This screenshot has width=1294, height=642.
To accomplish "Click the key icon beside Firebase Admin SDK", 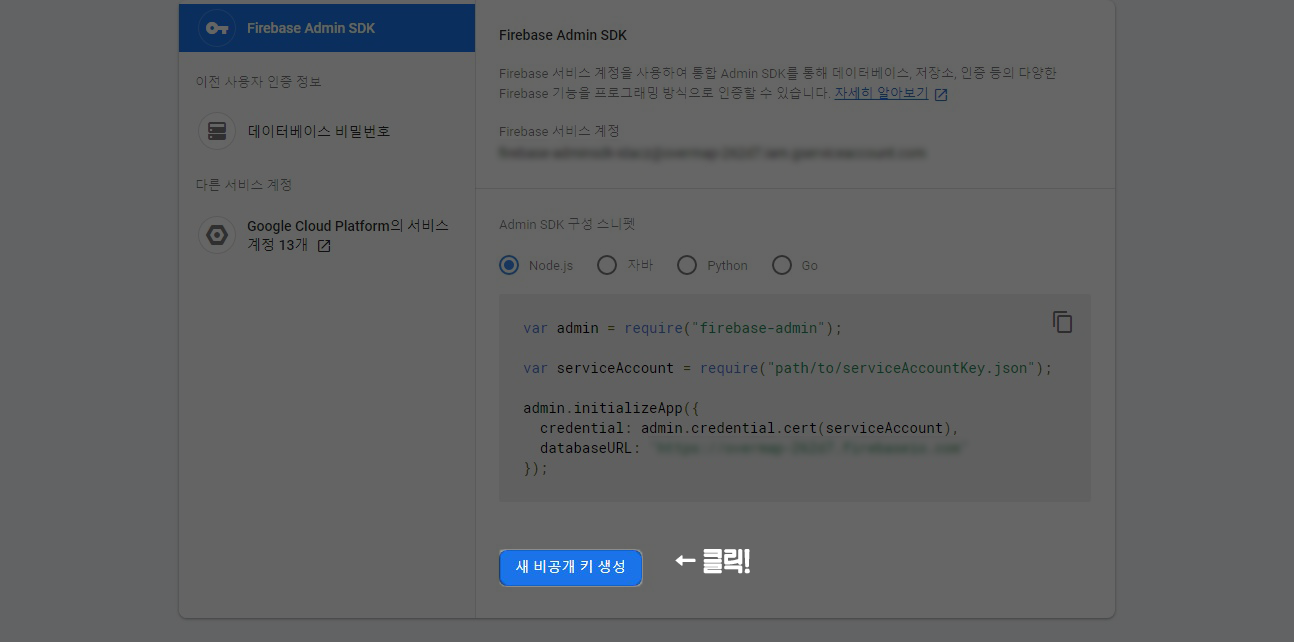I will tap(216, 28).
